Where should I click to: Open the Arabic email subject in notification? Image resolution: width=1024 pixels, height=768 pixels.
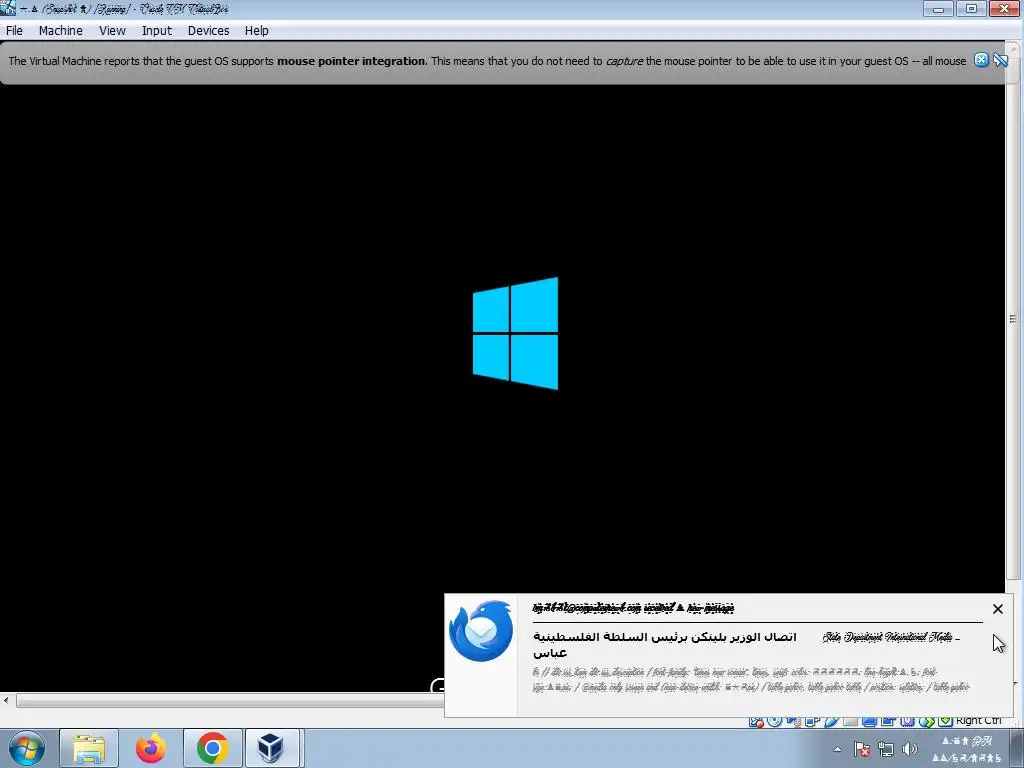click(x=664, y=645)
